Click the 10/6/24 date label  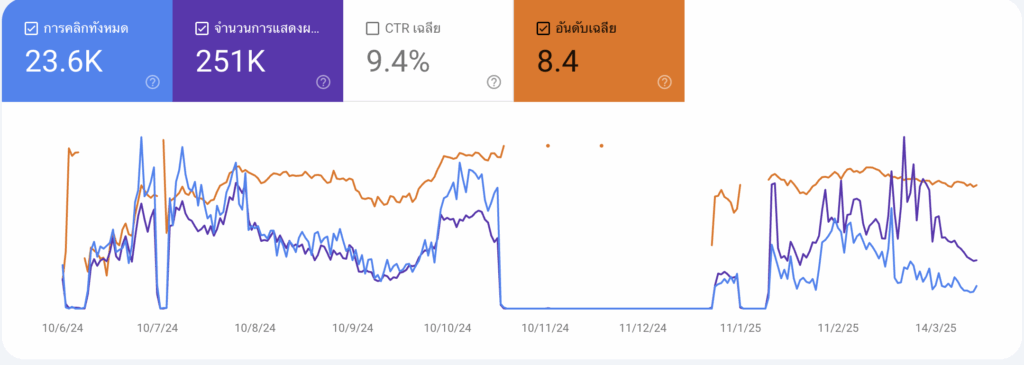pos(63,328)
